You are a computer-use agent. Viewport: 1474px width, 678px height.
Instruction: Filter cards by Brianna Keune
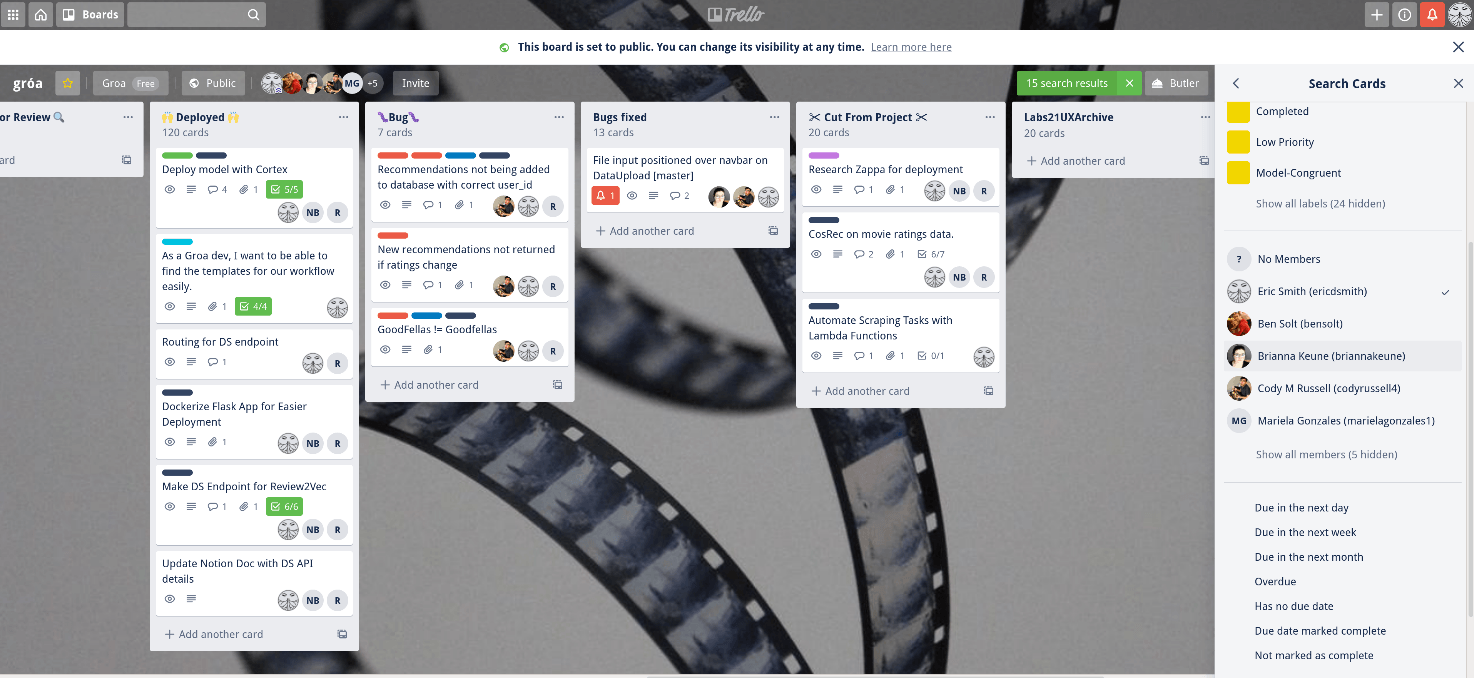pyautogui.click(x=1342, y=356)
